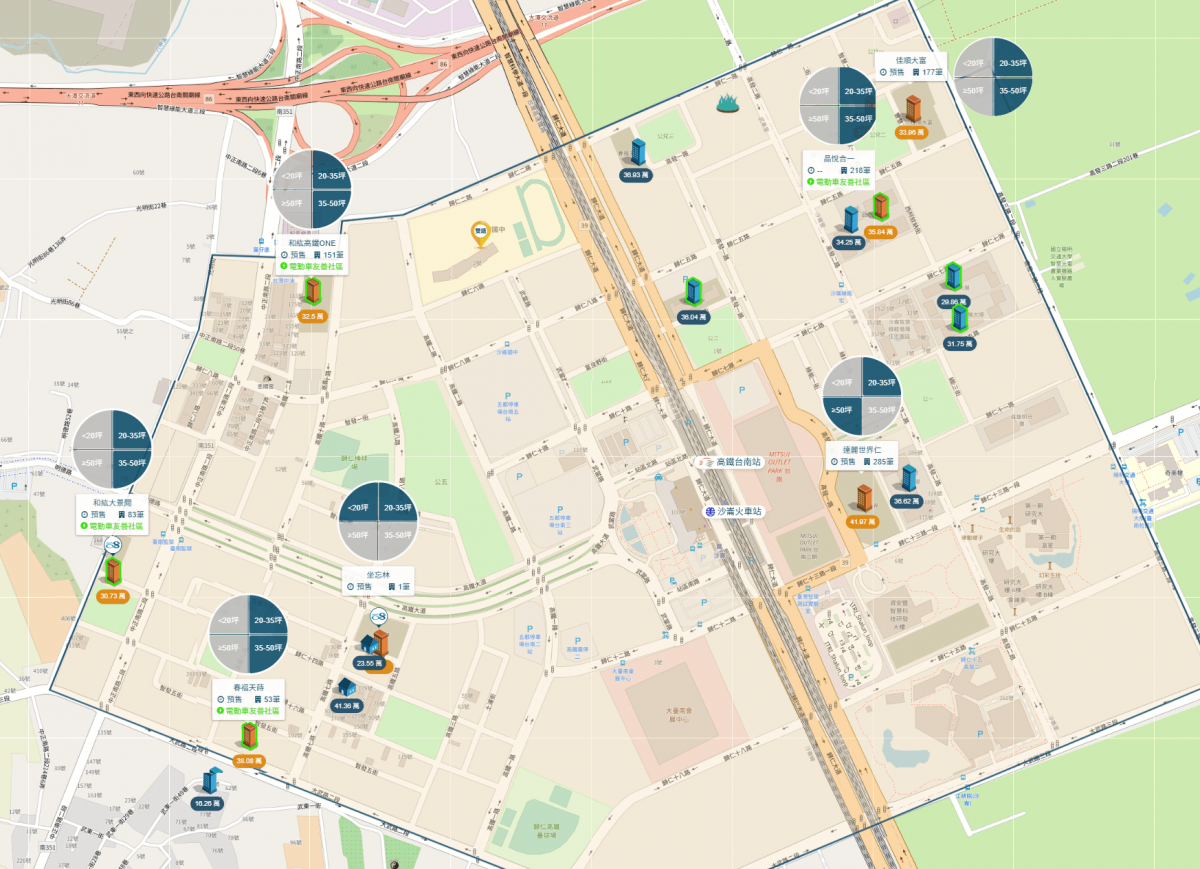Select the building marker priced 30.73萬
The height and width of the screenshot is (869, 1200).
(x=114, y=572)
